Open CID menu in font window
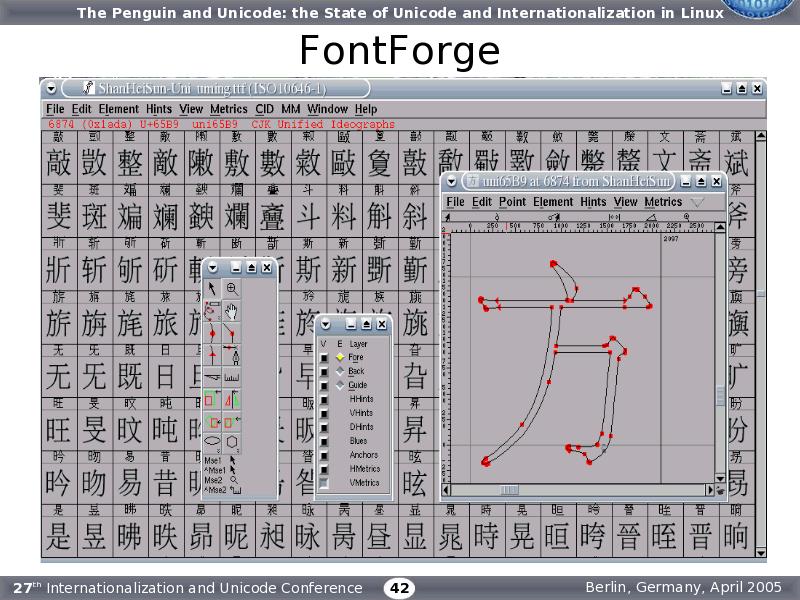This screenshot has width=800, height=600. 264,109
